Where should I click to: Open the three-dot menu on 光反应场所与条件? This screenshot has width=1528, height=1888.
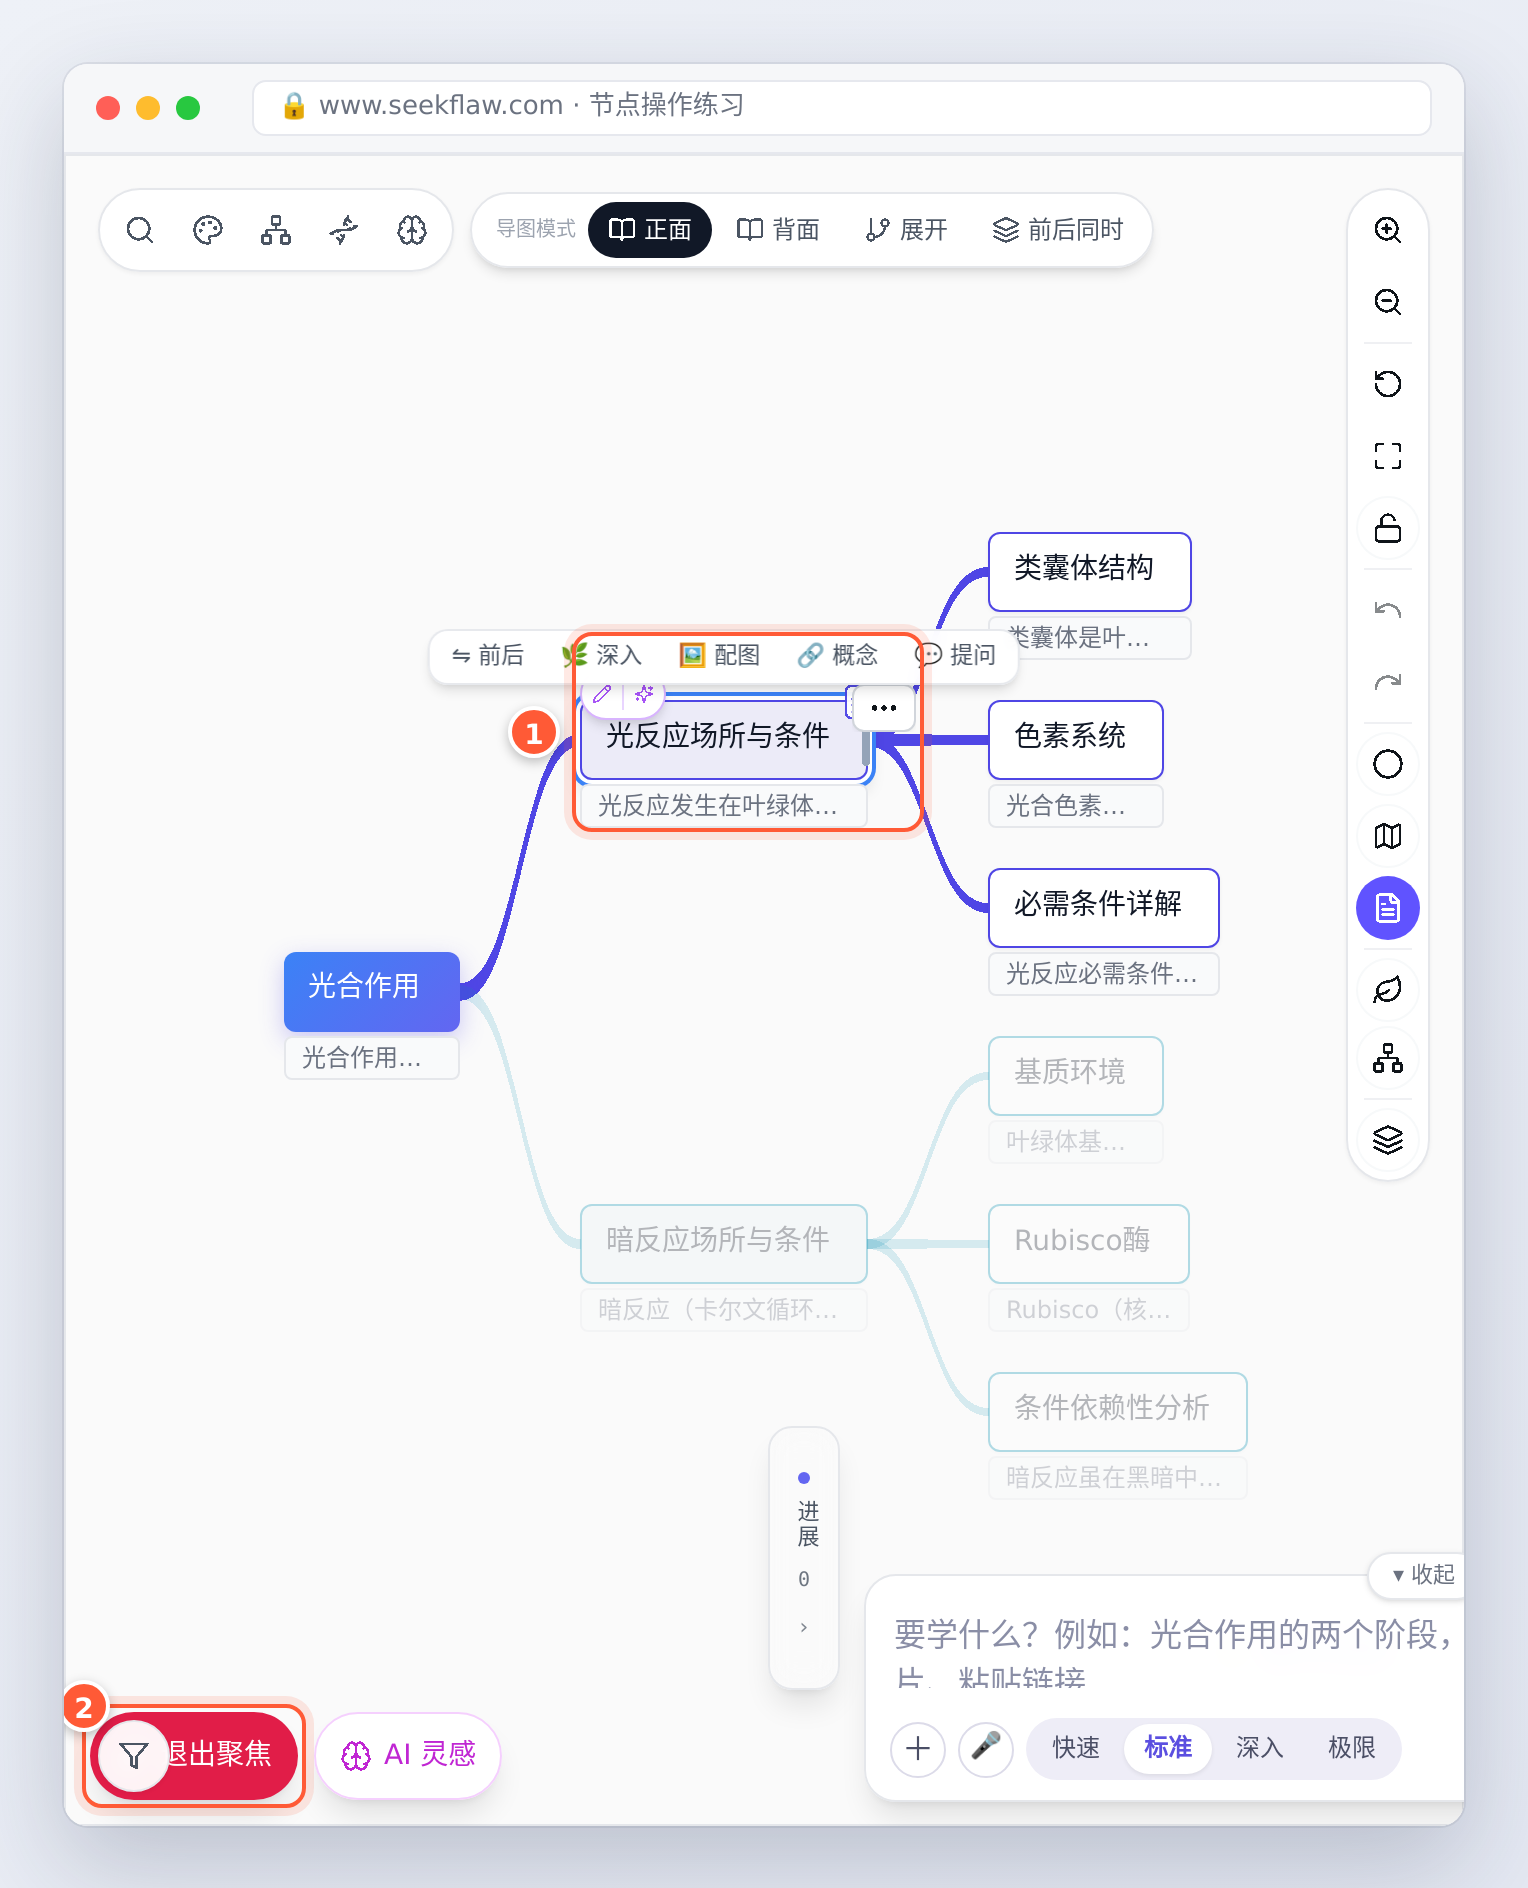[x=884, y=708]
